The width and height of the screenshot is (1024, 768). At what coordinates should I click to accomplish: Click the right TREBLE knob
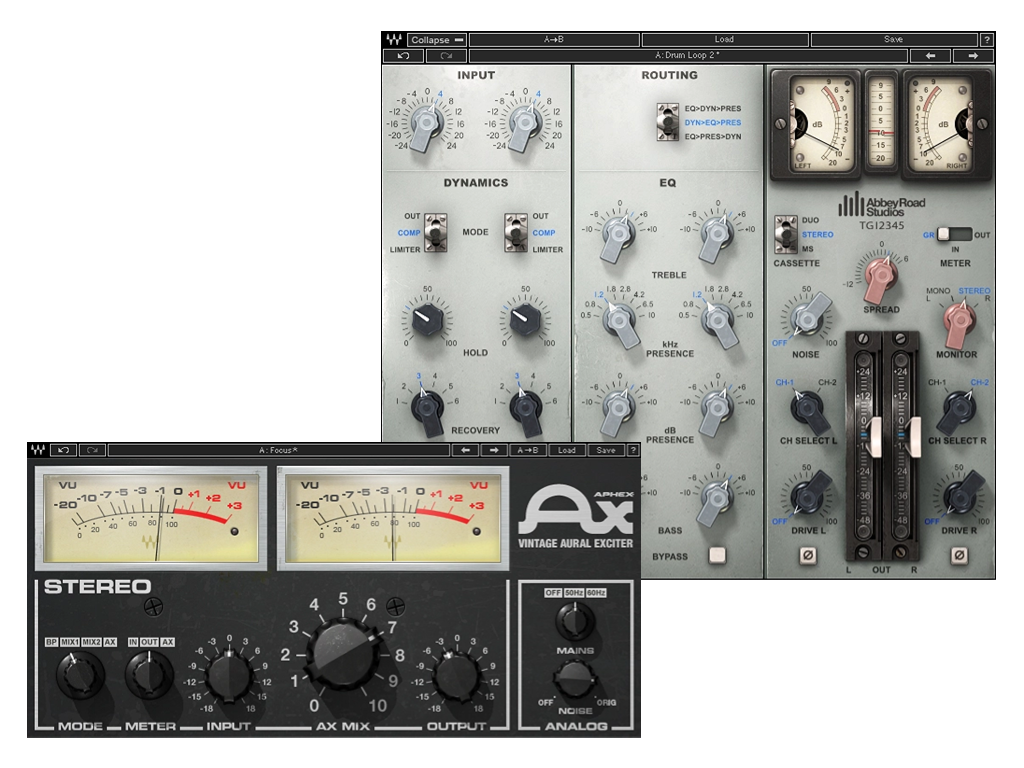716,234
